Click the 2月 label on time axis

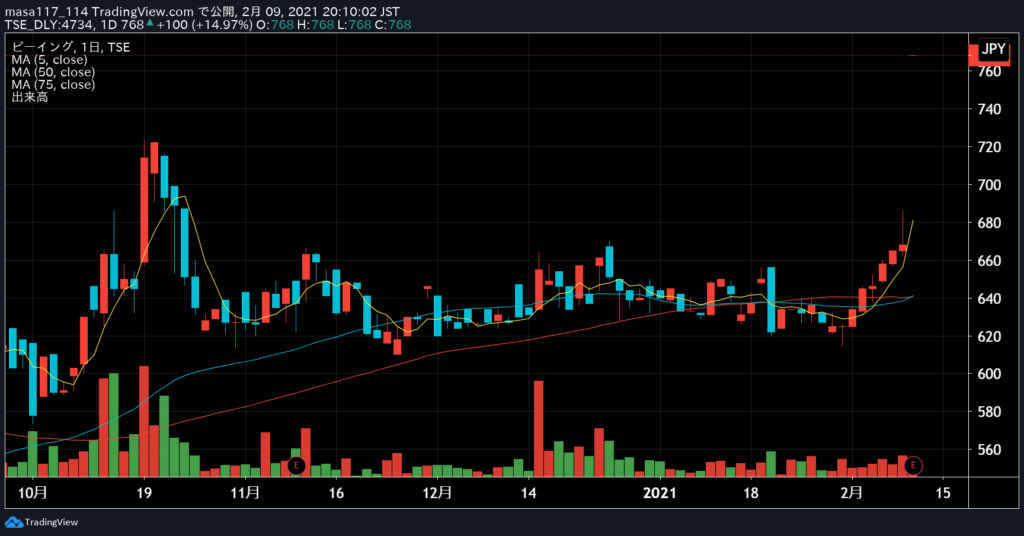coord(851,492)
